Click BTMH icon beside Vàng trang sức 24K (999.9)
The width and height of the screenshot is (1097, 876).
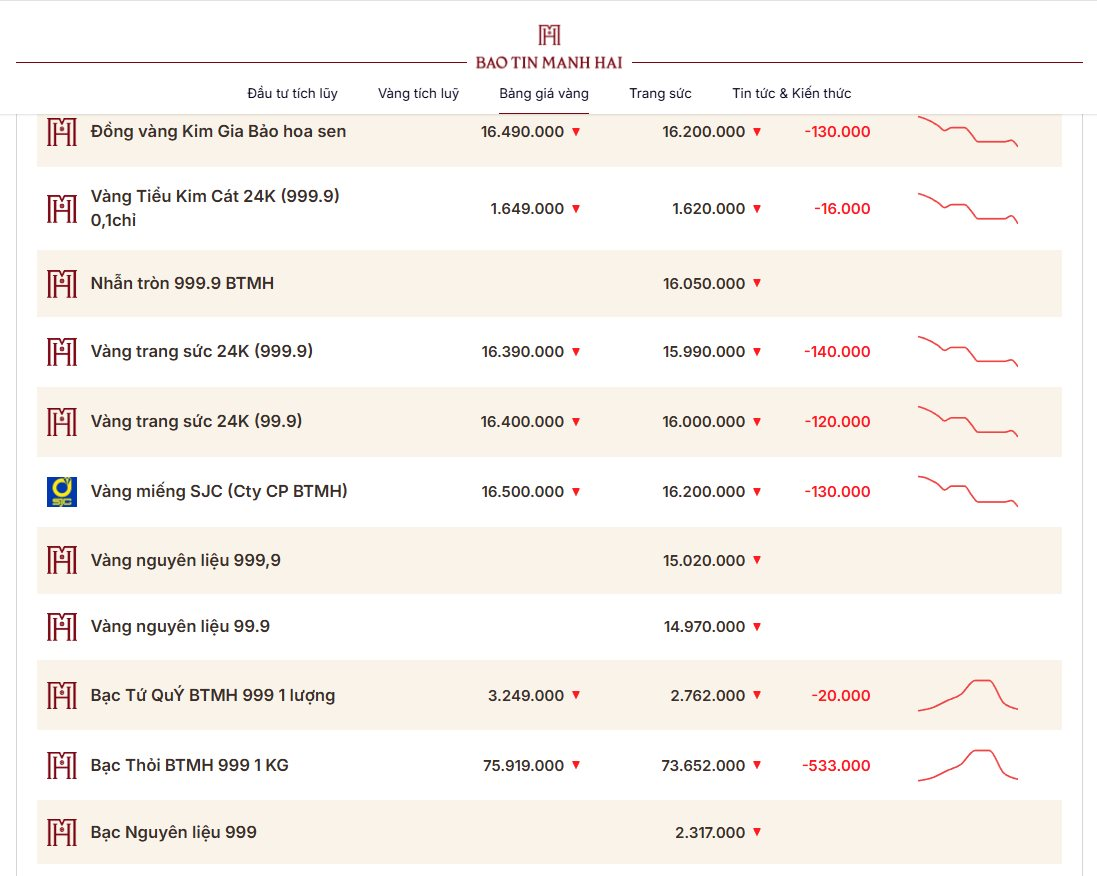coord(62,351)
